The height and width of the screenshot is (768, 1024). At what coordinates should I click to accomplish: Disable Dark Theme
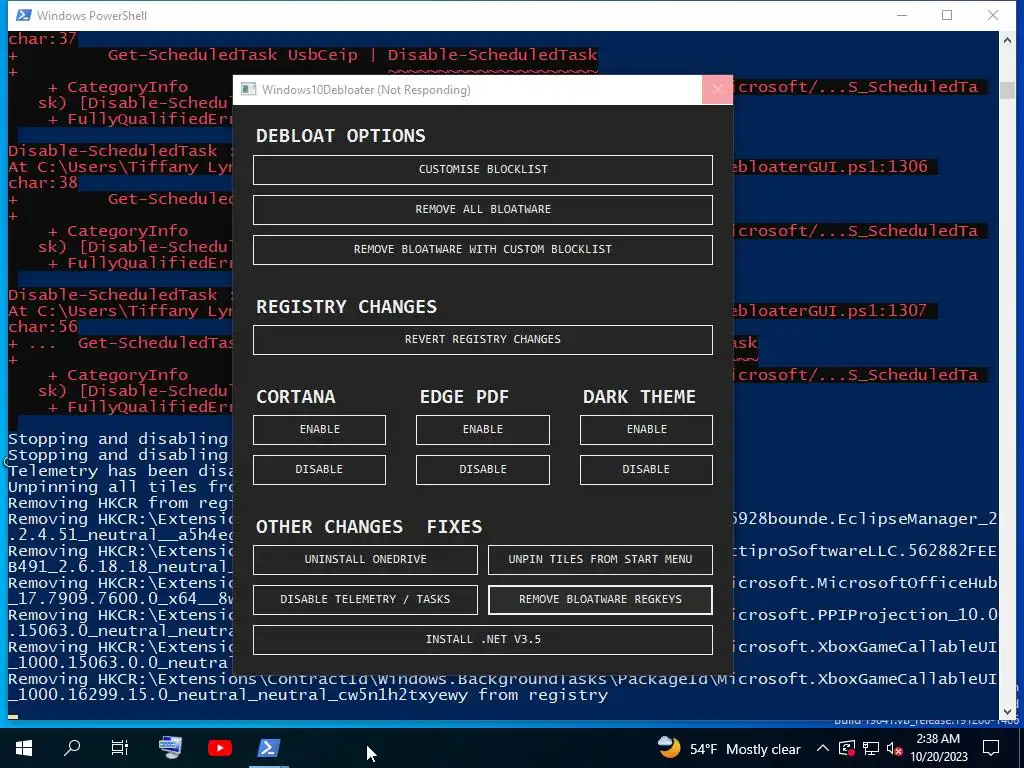pos(646,470)
